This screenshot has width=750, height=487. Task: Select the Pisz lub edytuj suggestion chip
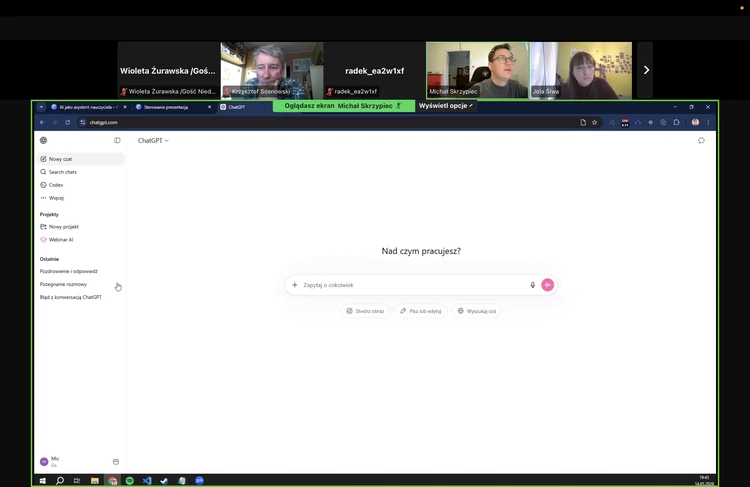421,311
